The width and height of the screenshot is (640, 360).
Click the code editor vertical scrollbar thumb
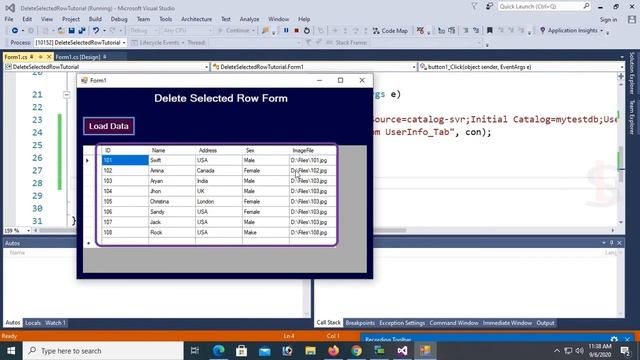pyautogui.click(x=621, y=163)
